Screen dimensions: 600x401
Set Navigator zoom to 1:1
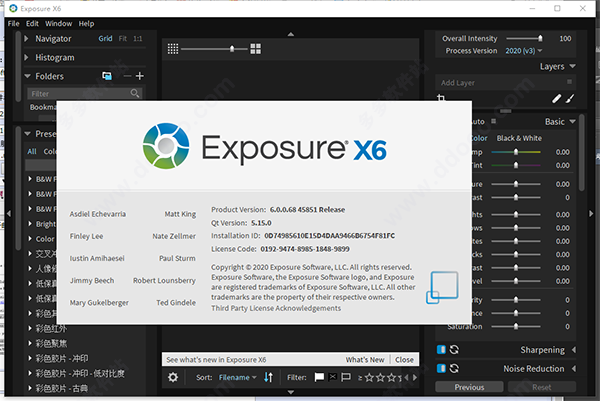(138, 38)
